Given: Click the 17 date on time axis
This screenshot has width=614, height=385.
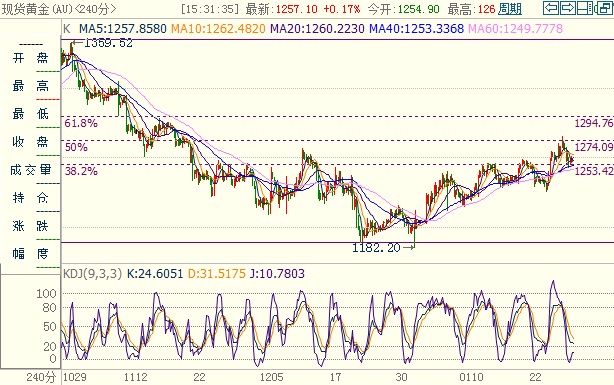Looking at the screenshot, I should pyautogui.click(x=336, y=377).
